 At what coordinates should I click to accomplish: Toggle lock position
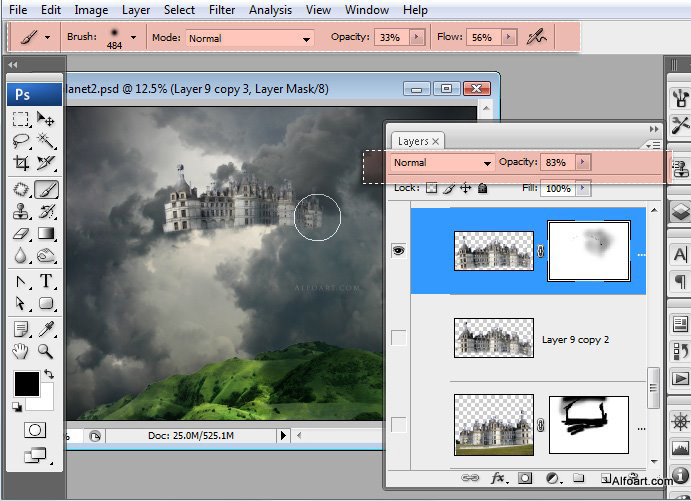click(x=465, y=188)
